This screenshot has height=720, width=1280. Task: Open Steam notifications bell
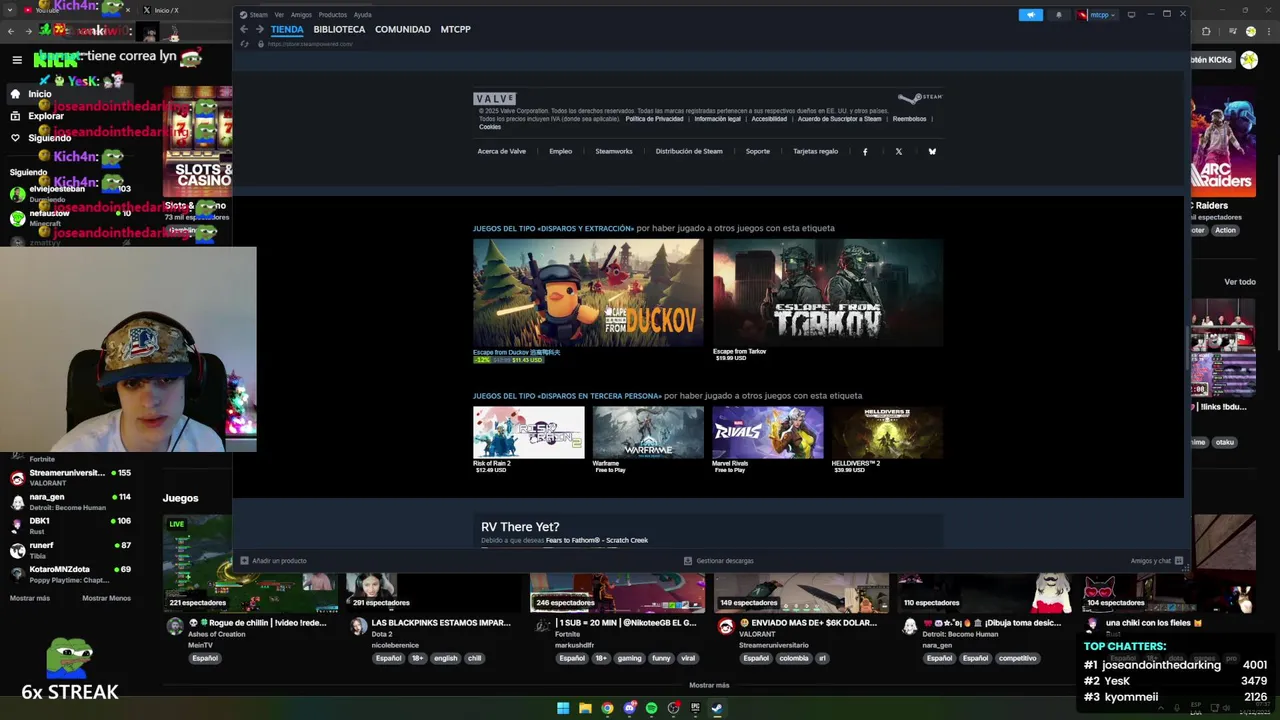(1059, 15)
